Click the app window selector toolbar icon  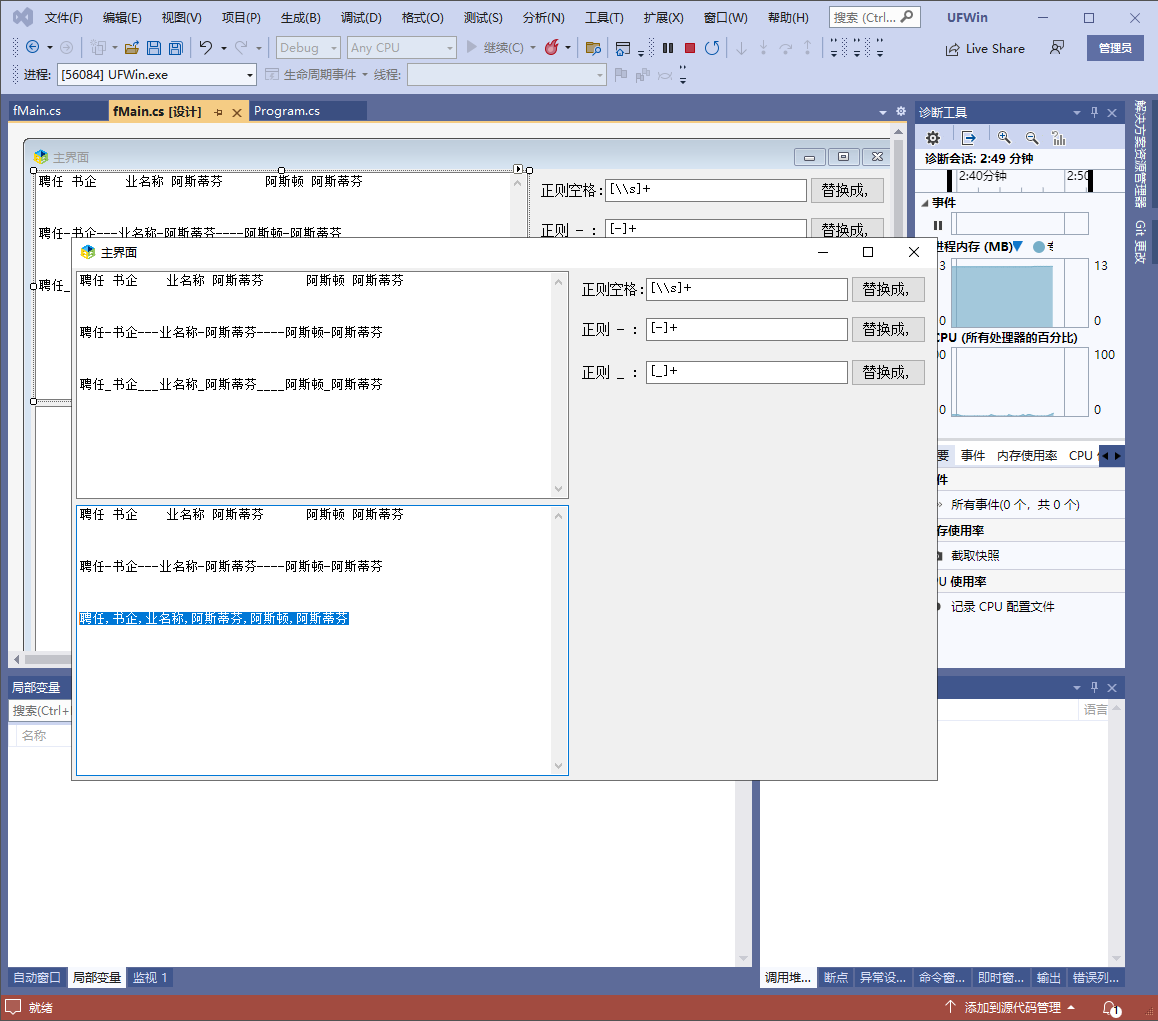click(x=623, y=48)
